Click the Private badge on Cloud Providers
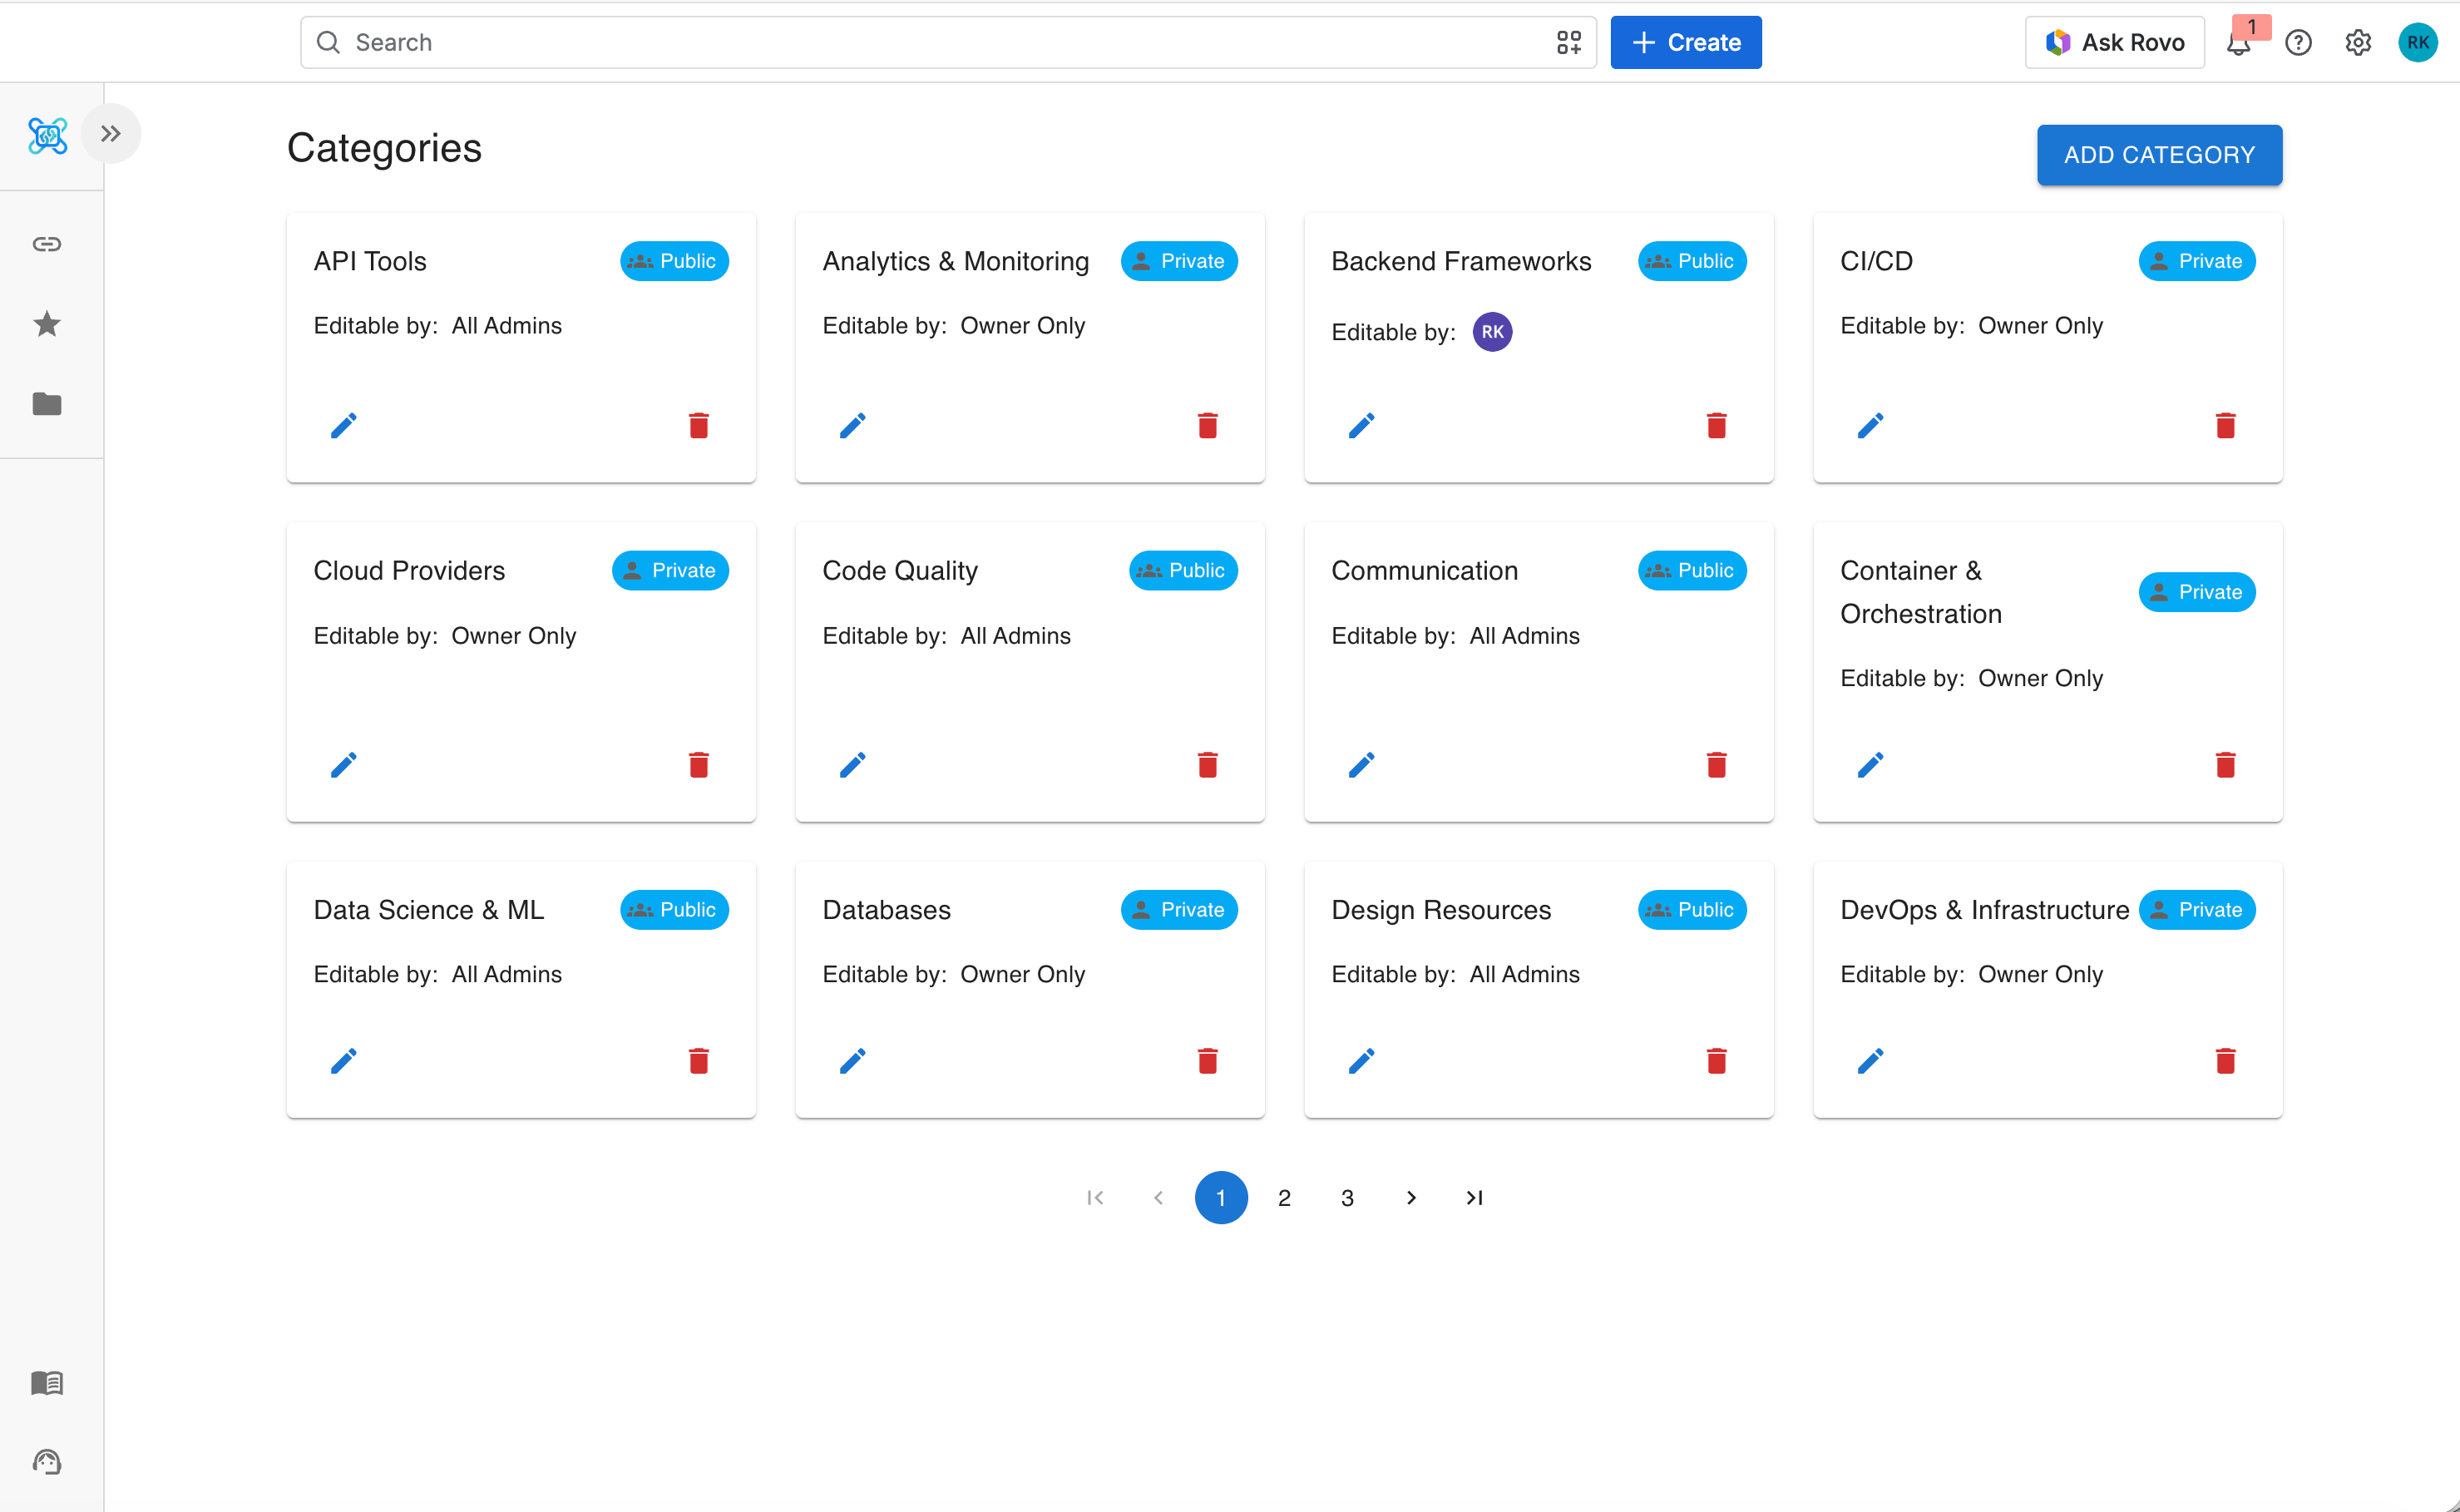 (670, 571)
